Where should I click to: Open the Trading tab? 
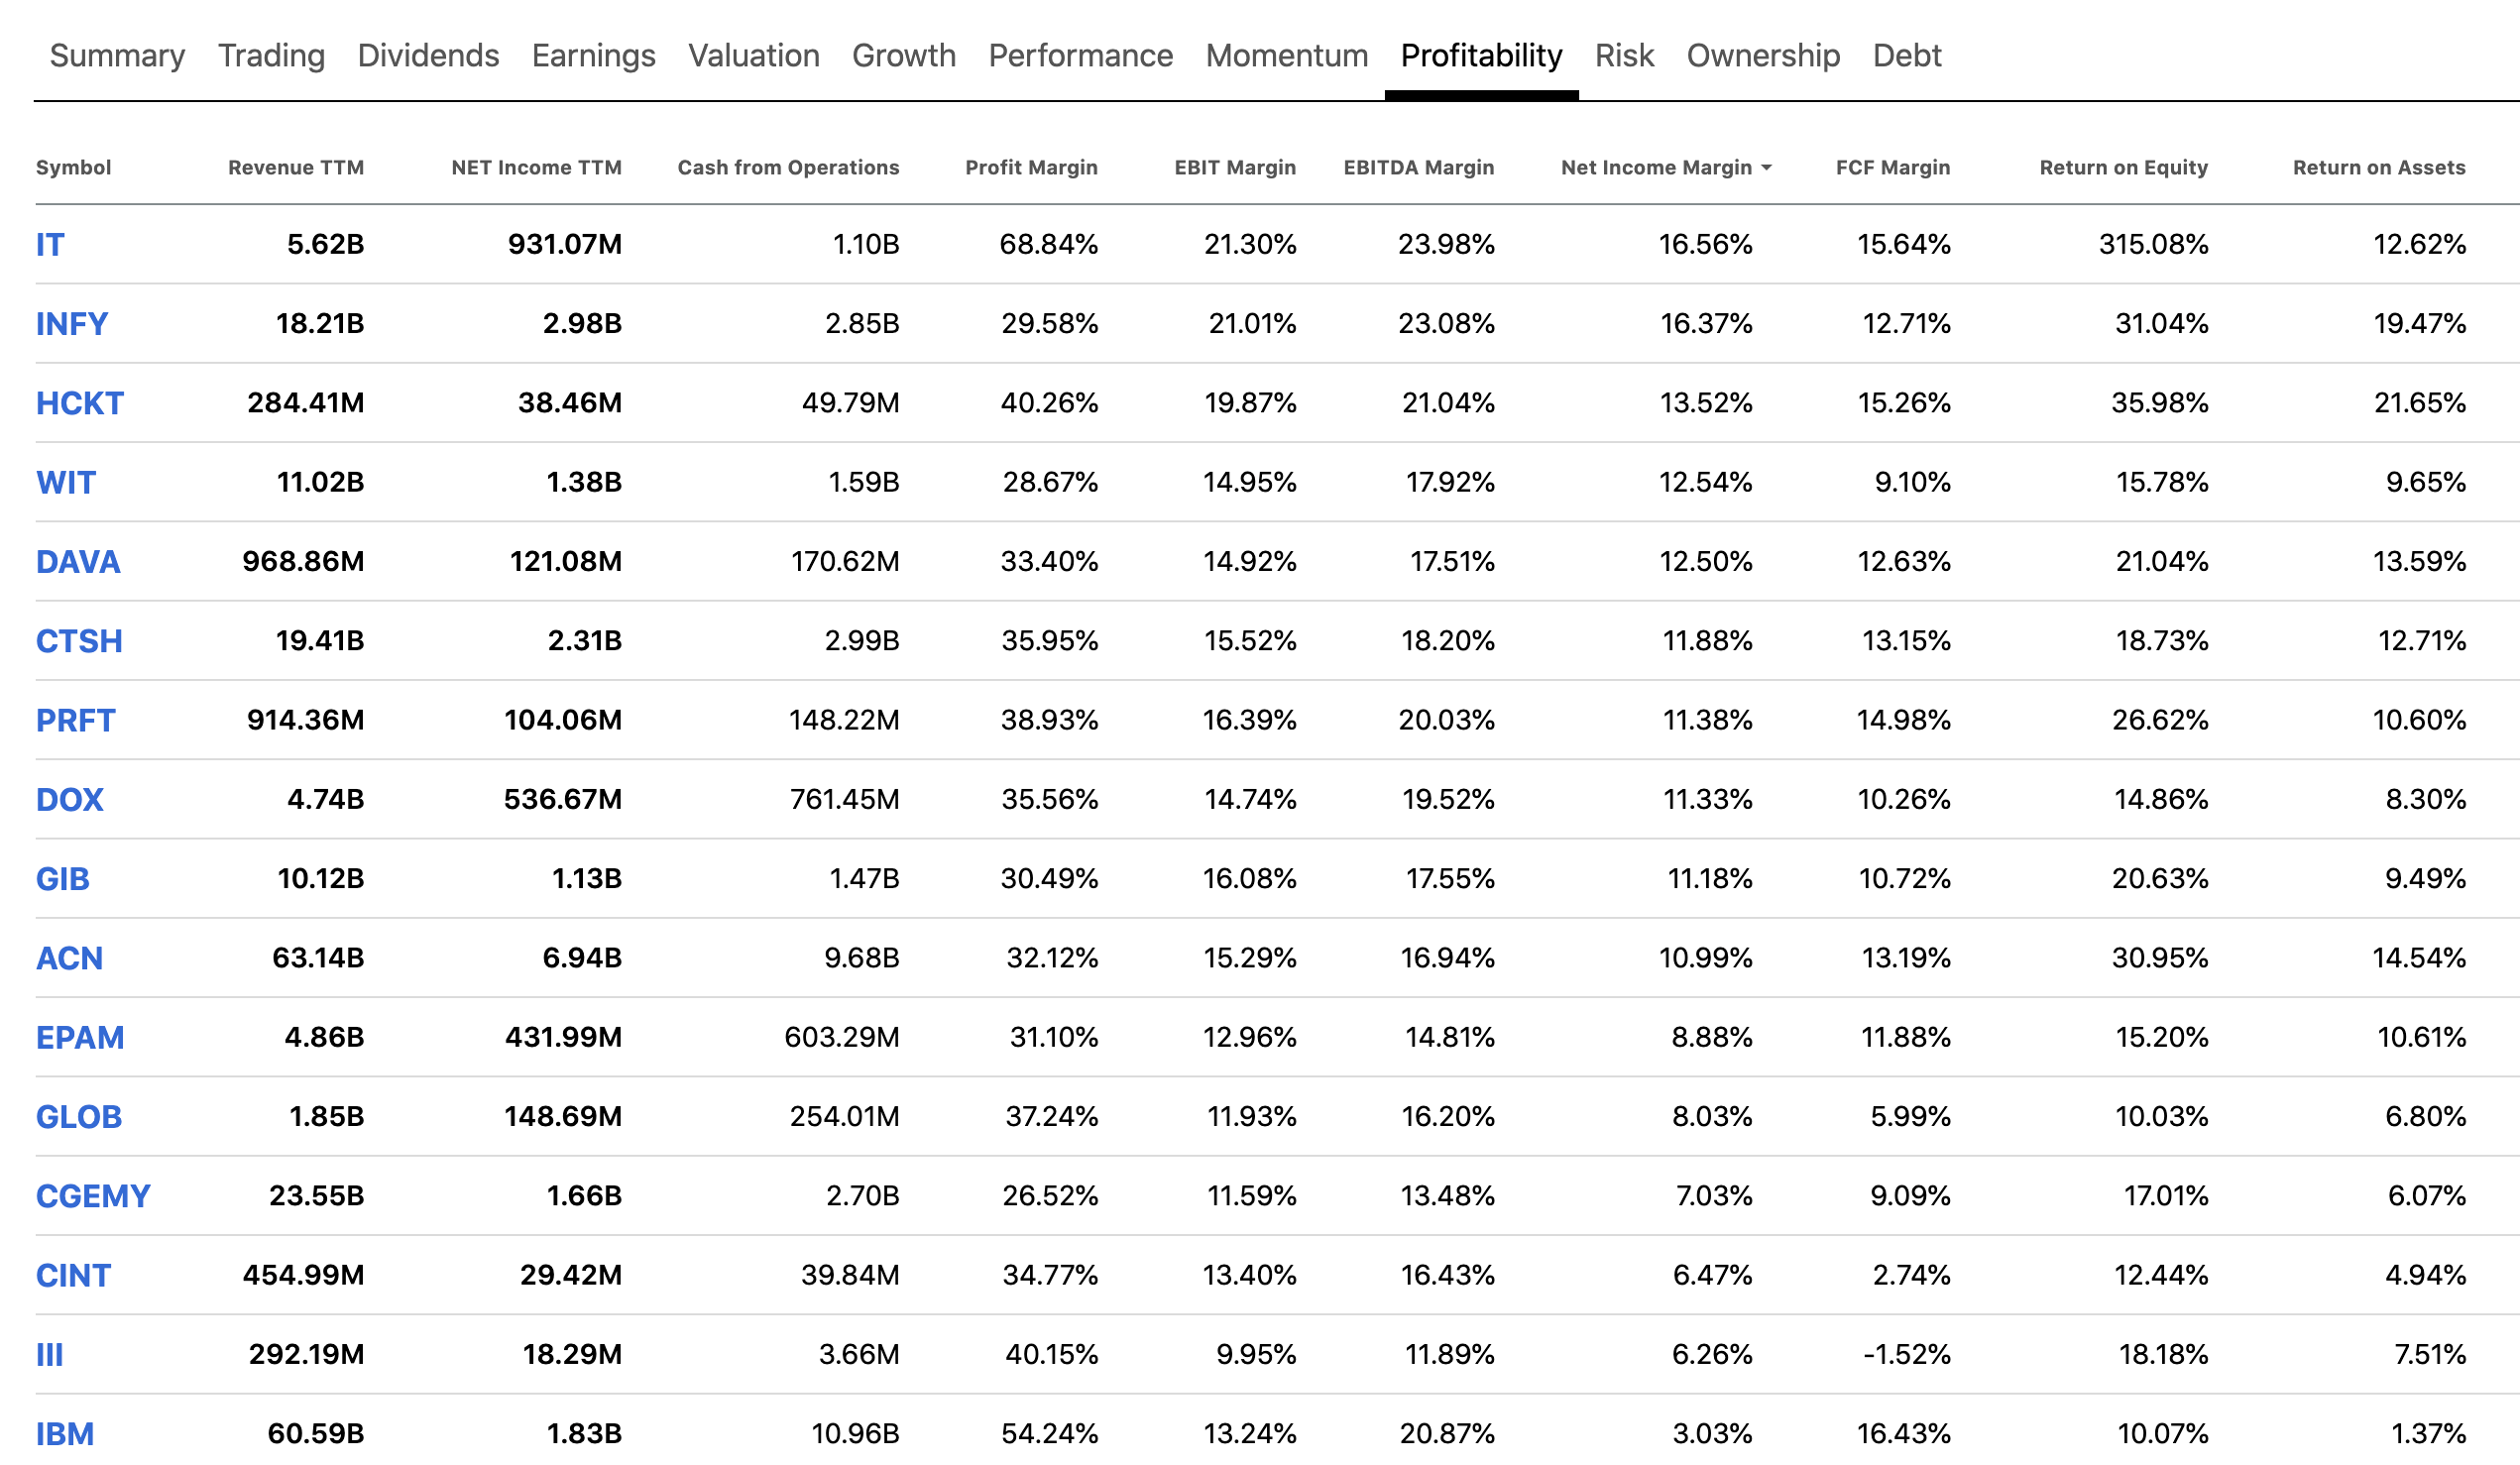click(x=271, y=55)
